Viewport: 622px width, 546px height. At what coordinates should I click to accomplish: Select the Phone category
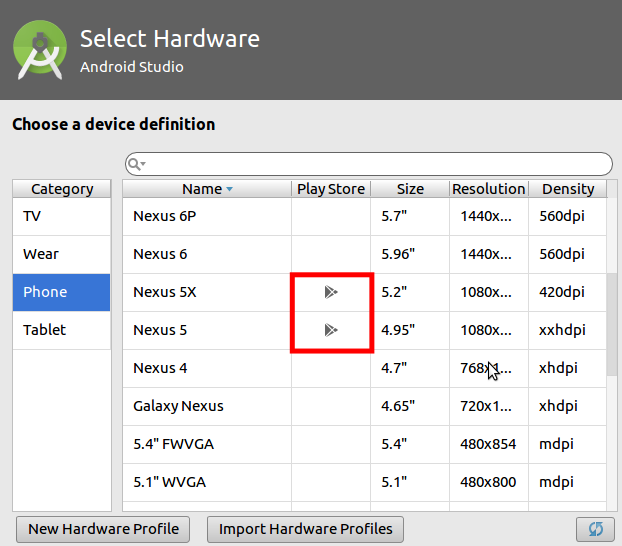61,292
